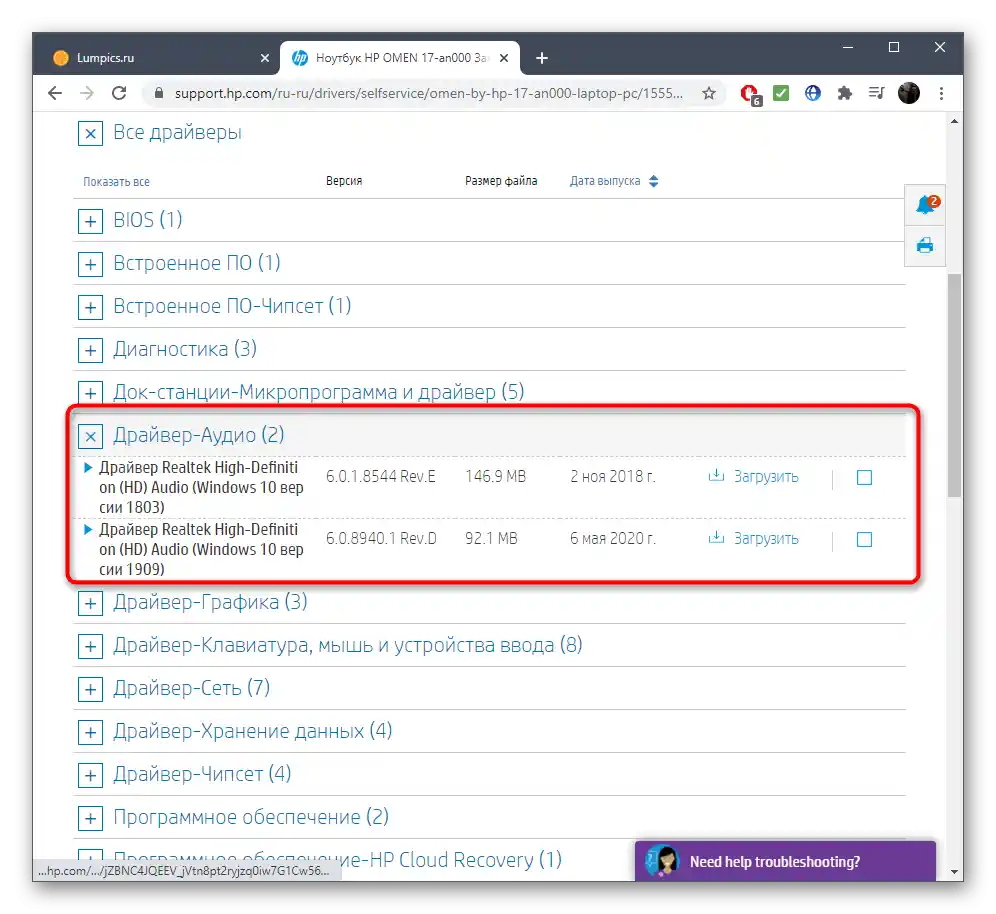Expand Док-станции-Микропрограмма и драйвер (5)

[90, 393]
